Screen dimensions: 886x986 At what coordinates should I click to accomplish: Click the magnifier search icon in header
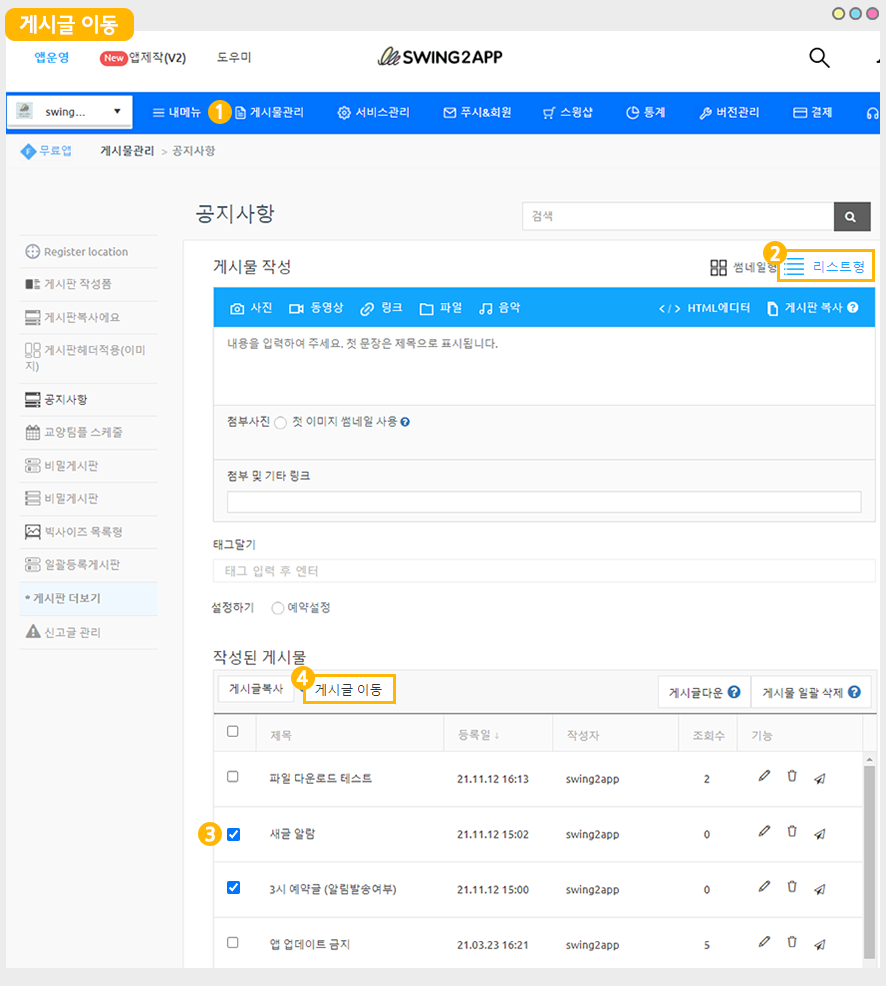tap(819, 58)
